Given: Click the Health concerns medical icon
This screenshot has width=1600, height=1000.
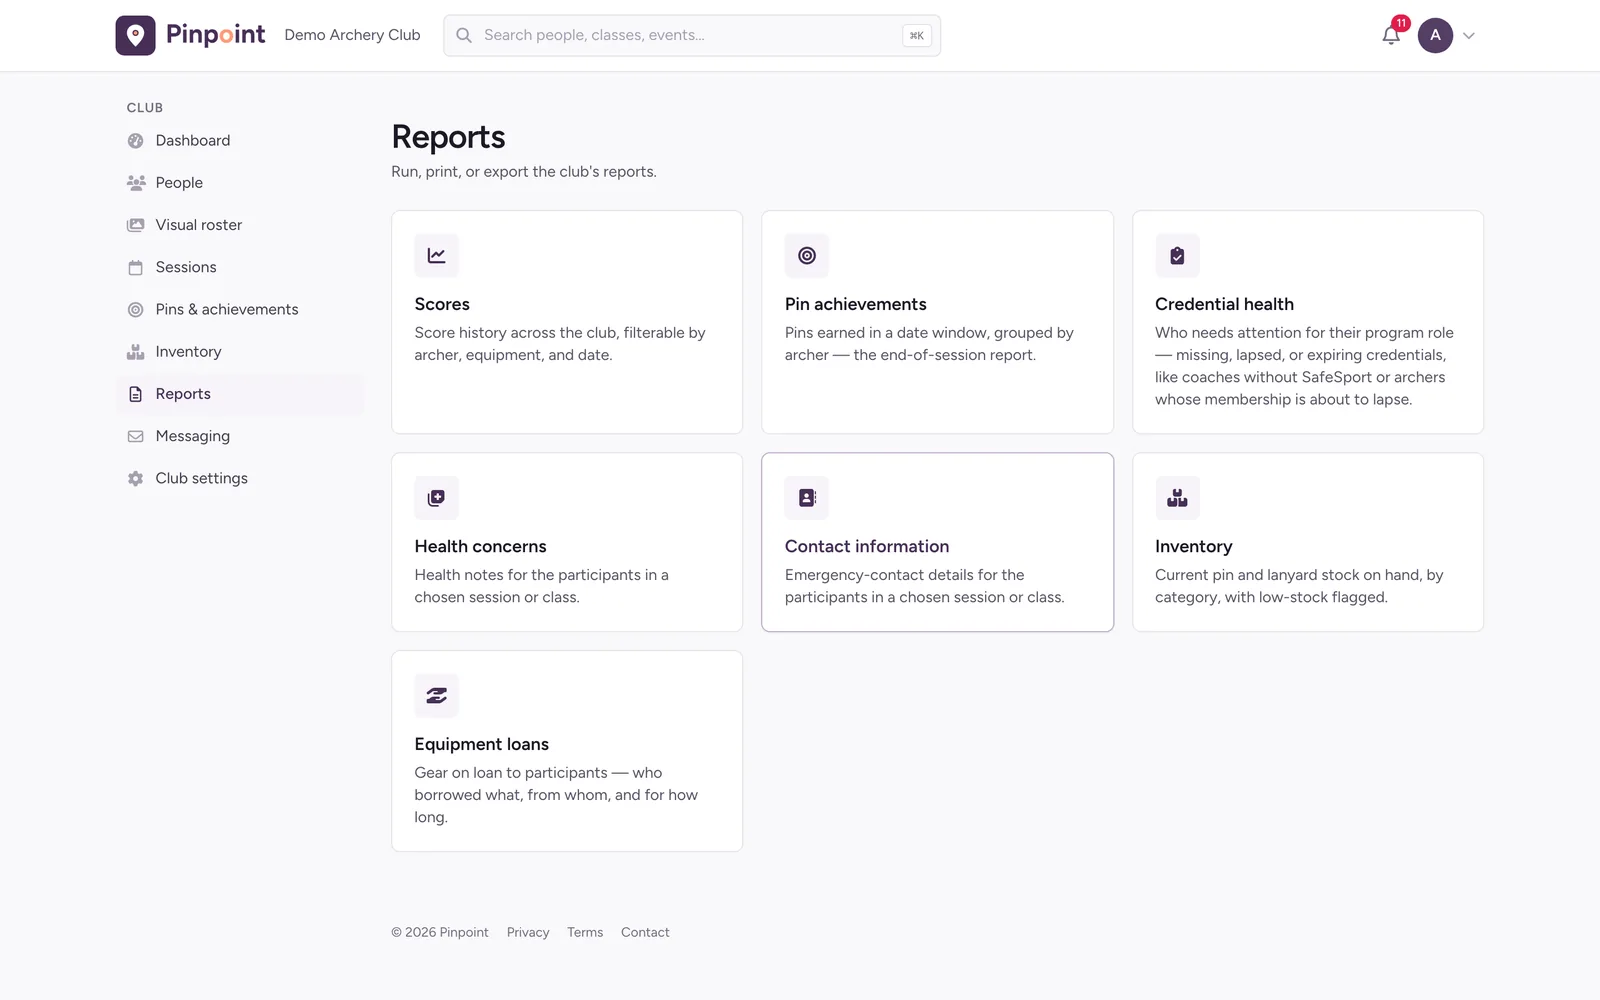Looking at the screenshot, I should click(x=437, y=498).
